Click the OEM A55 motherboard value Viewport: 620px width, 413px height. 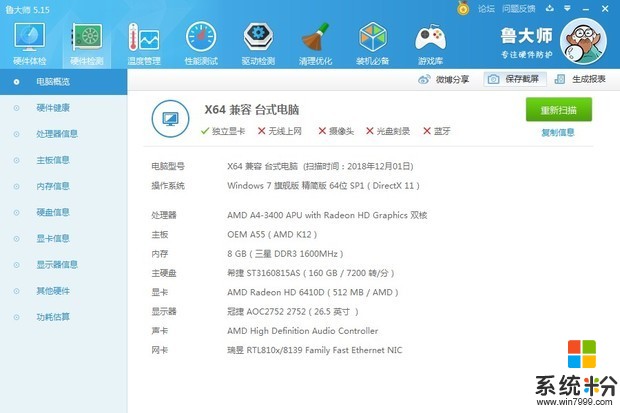click(272, 234)
